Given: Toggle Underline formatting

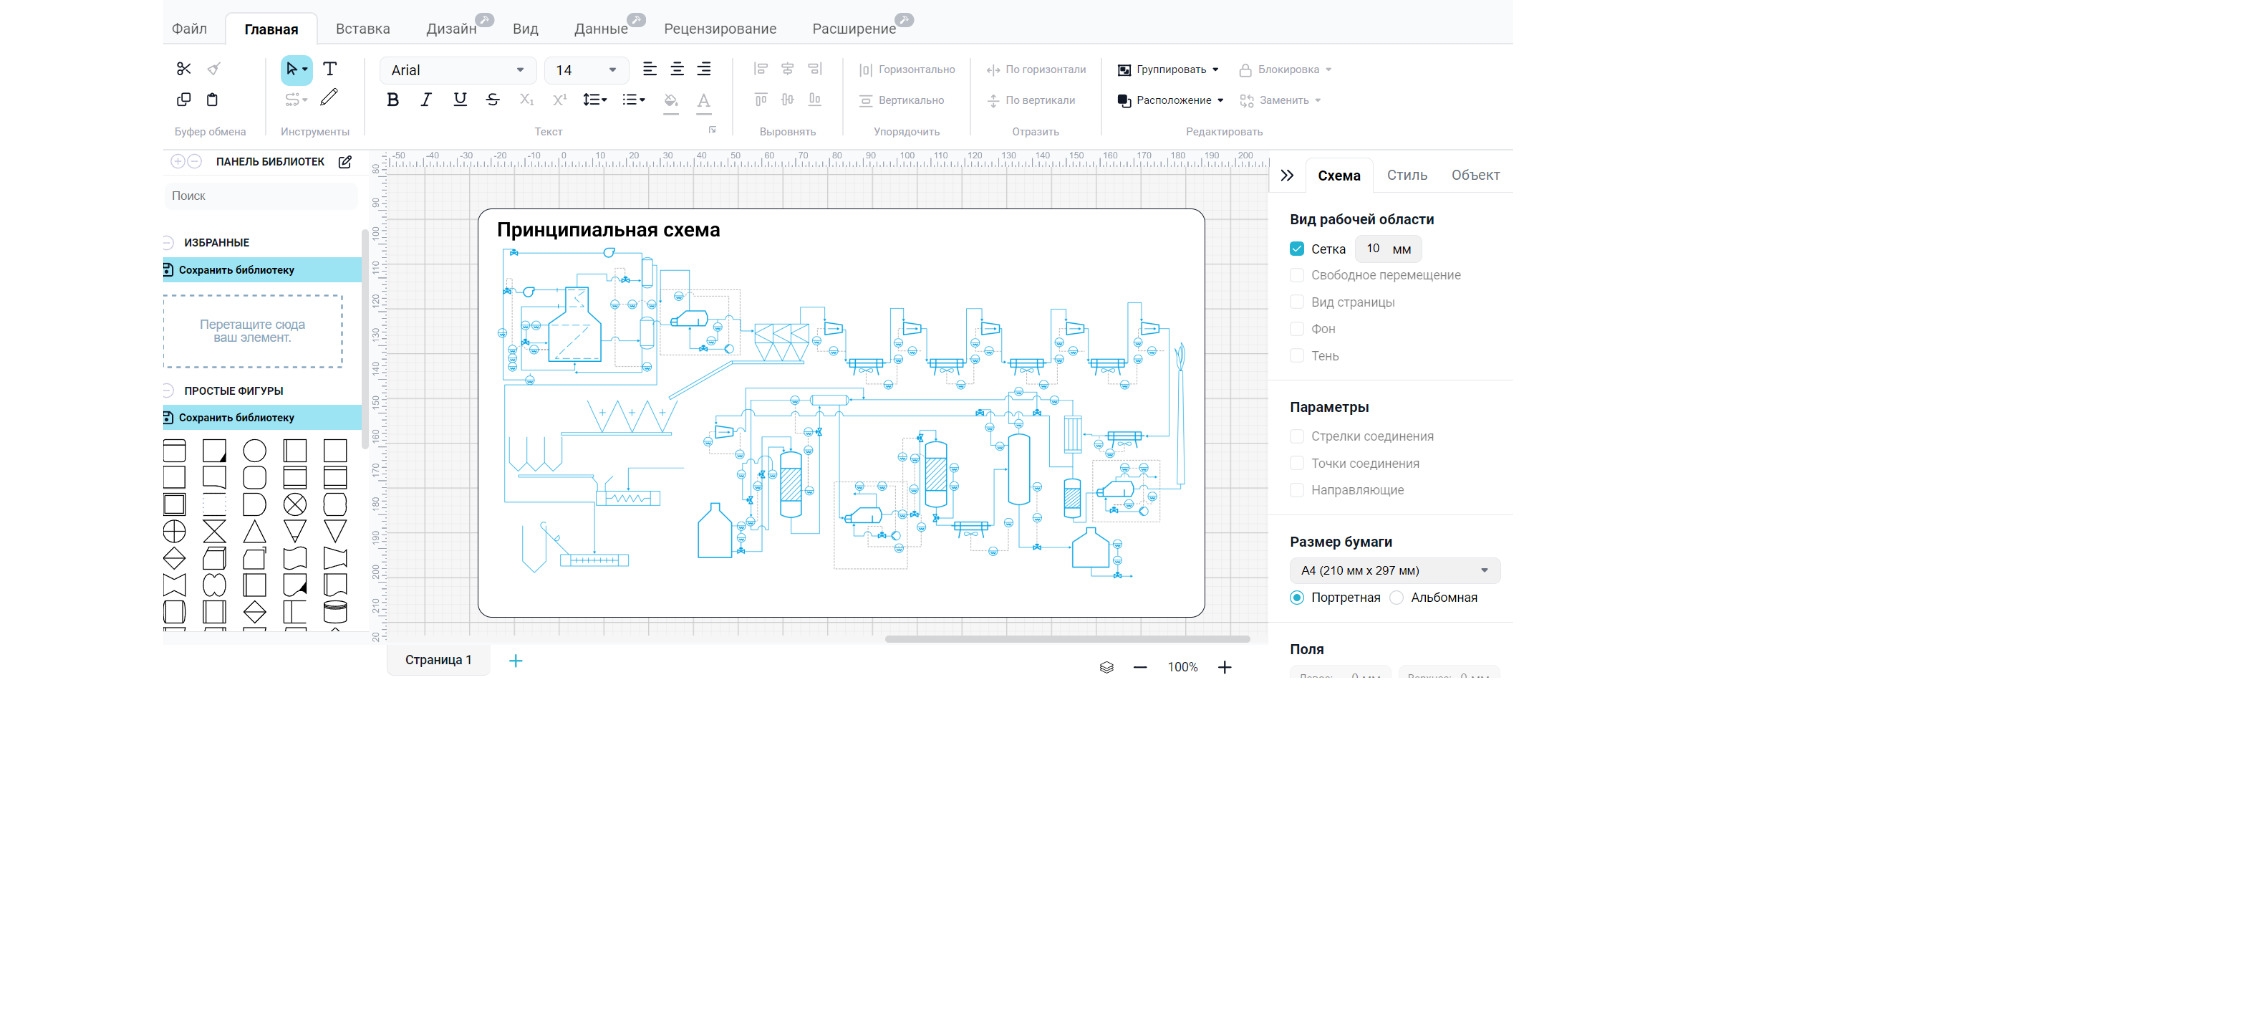Looking at the screenshot, I should coord(460,100).
